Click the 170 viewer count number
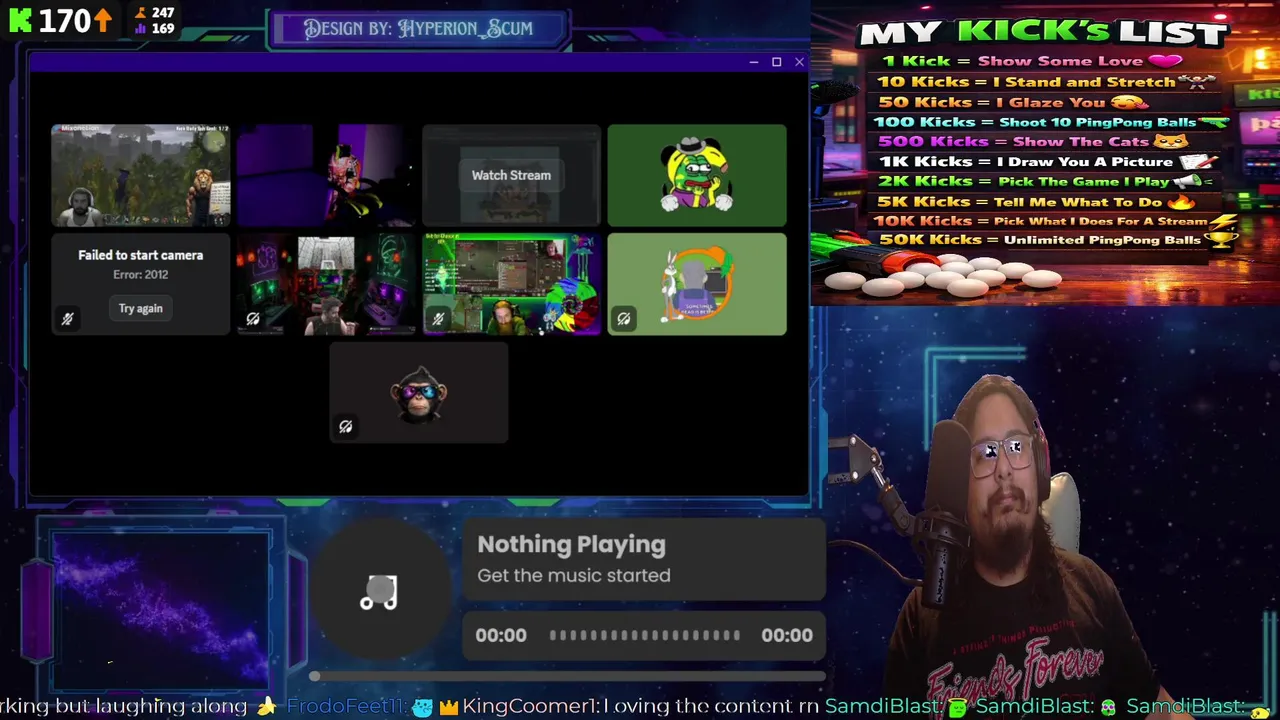Screen dimensions: 1280x720 click(64, 20)
